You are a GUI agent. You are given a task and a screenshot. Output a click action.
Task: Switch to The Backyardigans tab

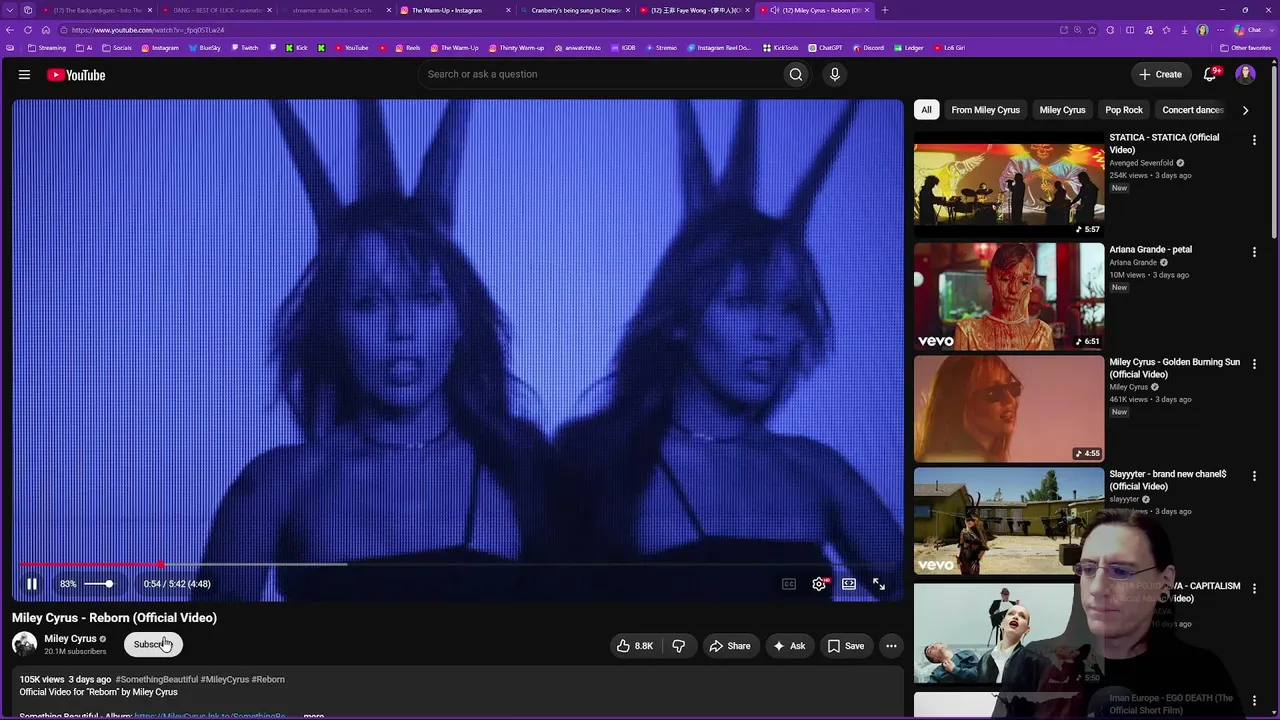click(97, 10)
